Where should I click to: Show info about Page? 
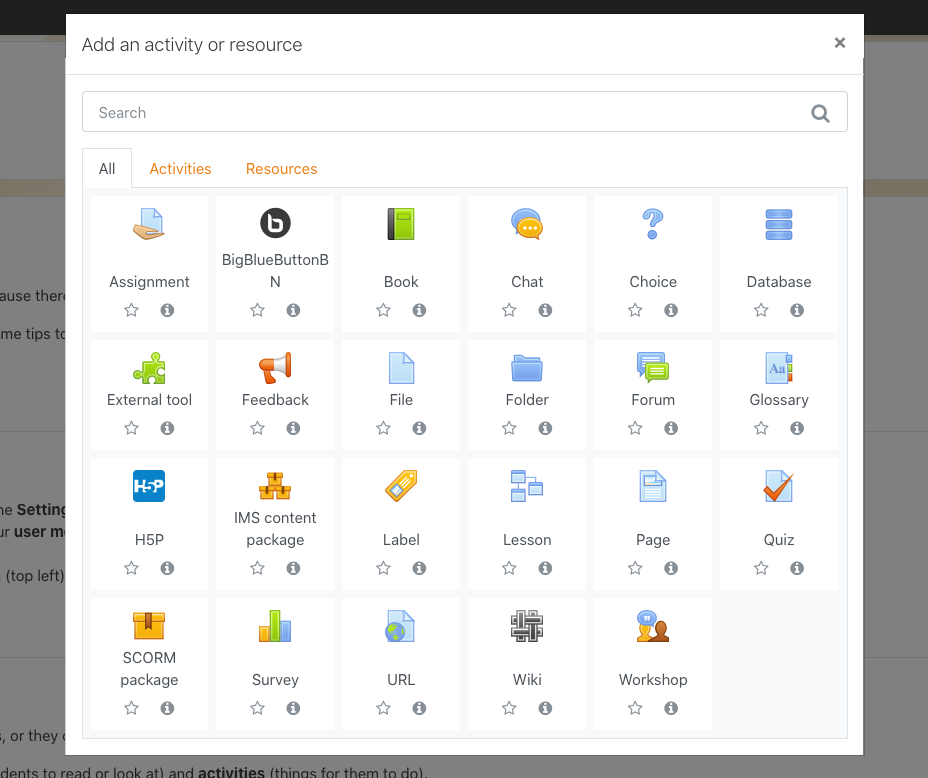coord(671,567)
